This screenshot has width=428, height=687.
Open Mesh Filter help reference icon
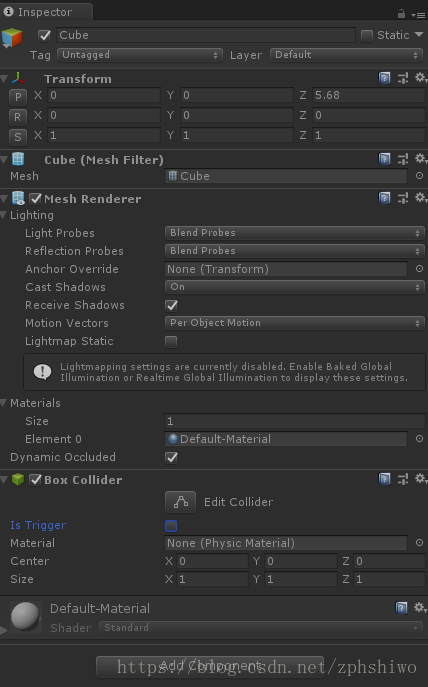coord(384,159)
